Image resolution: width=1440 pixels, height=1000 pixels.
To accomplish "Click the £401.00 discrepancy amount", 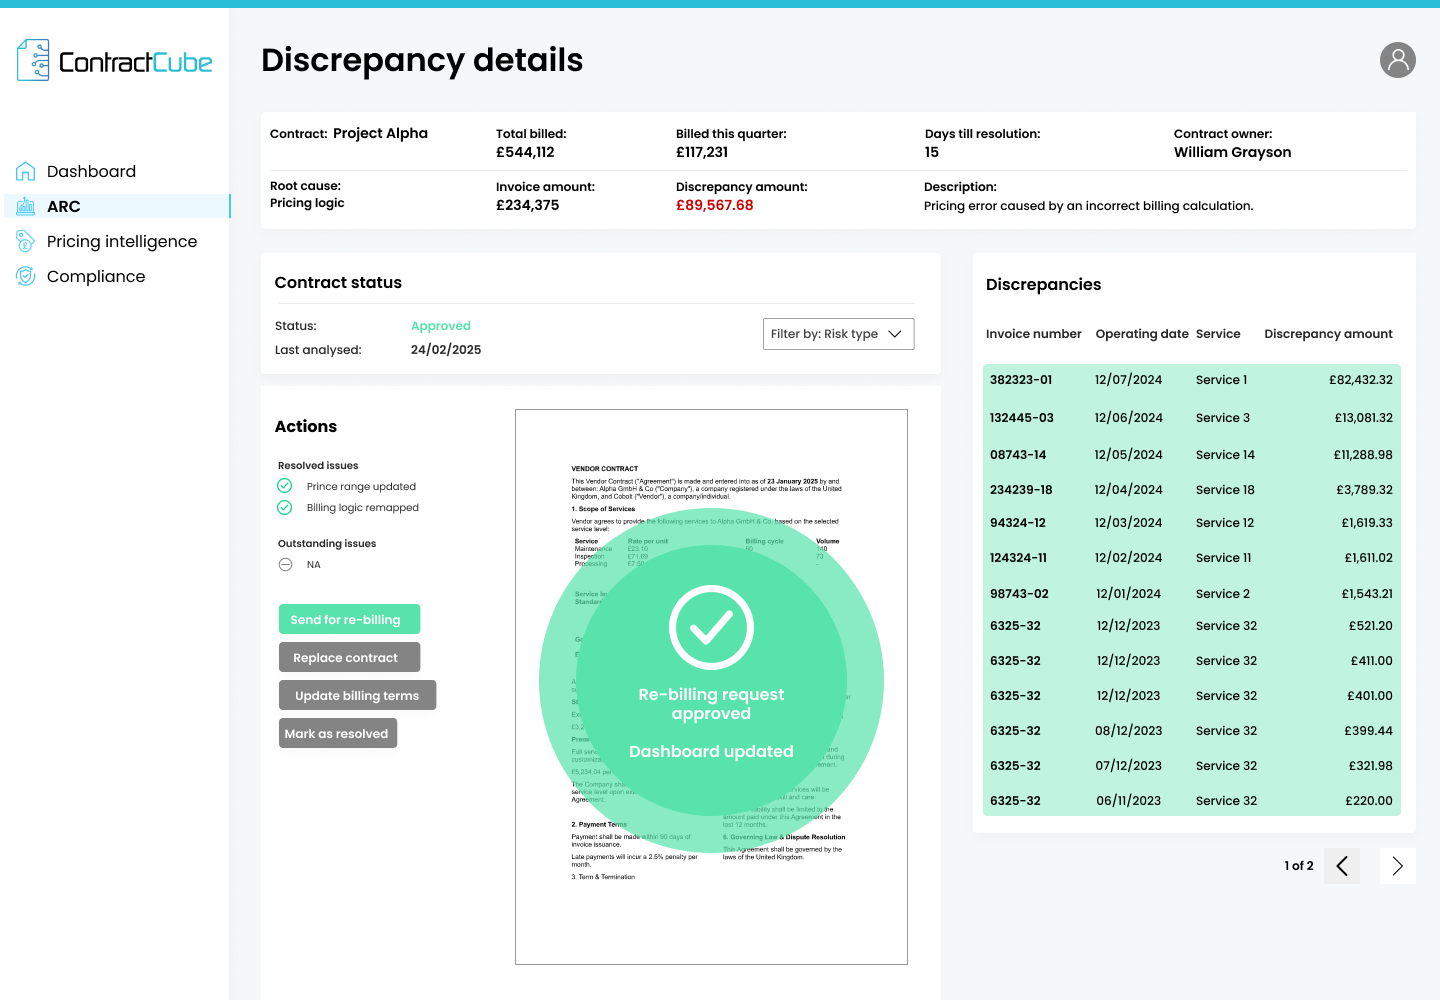I will click(1370, 696).
